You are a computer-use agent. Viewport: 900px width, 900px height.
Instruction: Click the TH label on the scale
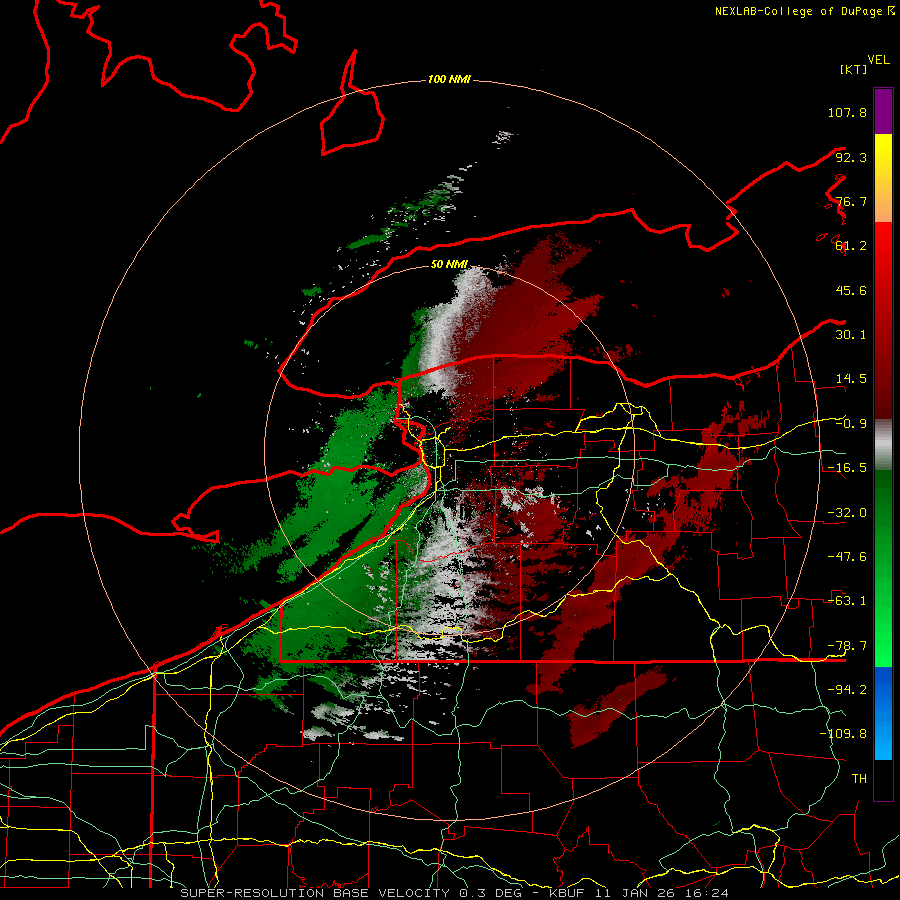859,779
